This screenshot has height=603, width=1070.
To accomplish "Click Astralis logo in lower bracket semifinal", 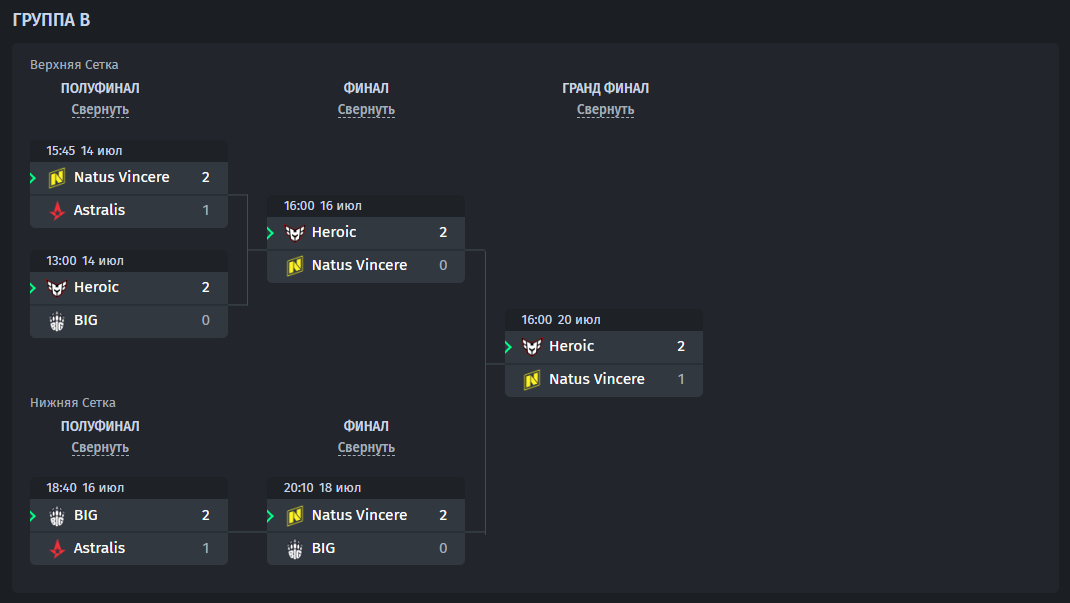I will pyautogui.click(x=57, y=548).
